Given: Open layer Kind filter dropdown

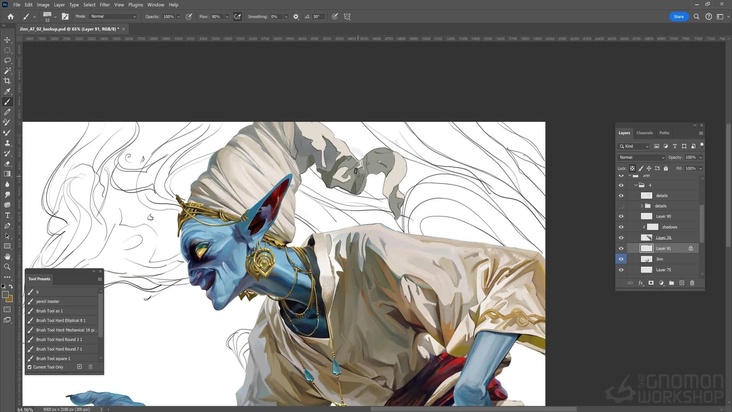Looking at the screenshot, I should (633, 146).
